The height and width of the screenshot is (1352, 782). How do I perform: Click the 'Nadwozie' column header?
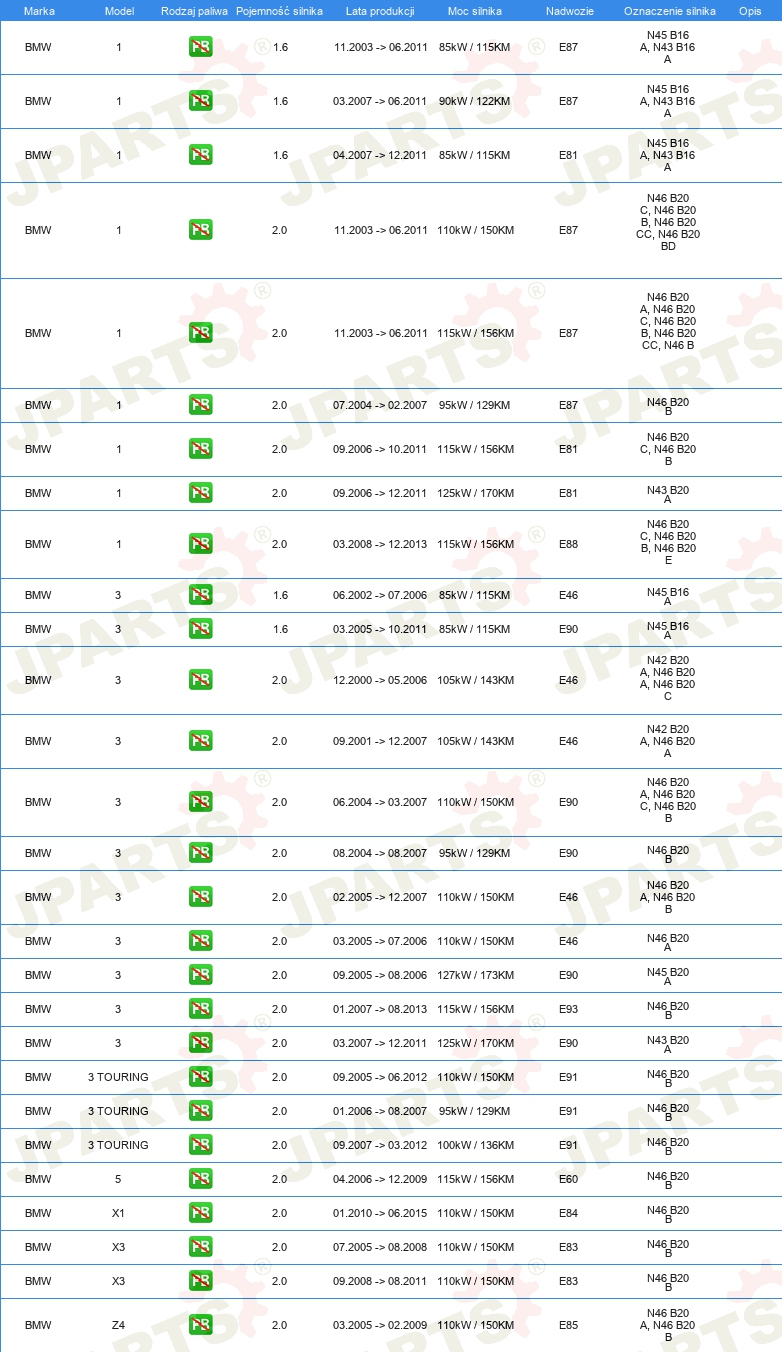569,10
